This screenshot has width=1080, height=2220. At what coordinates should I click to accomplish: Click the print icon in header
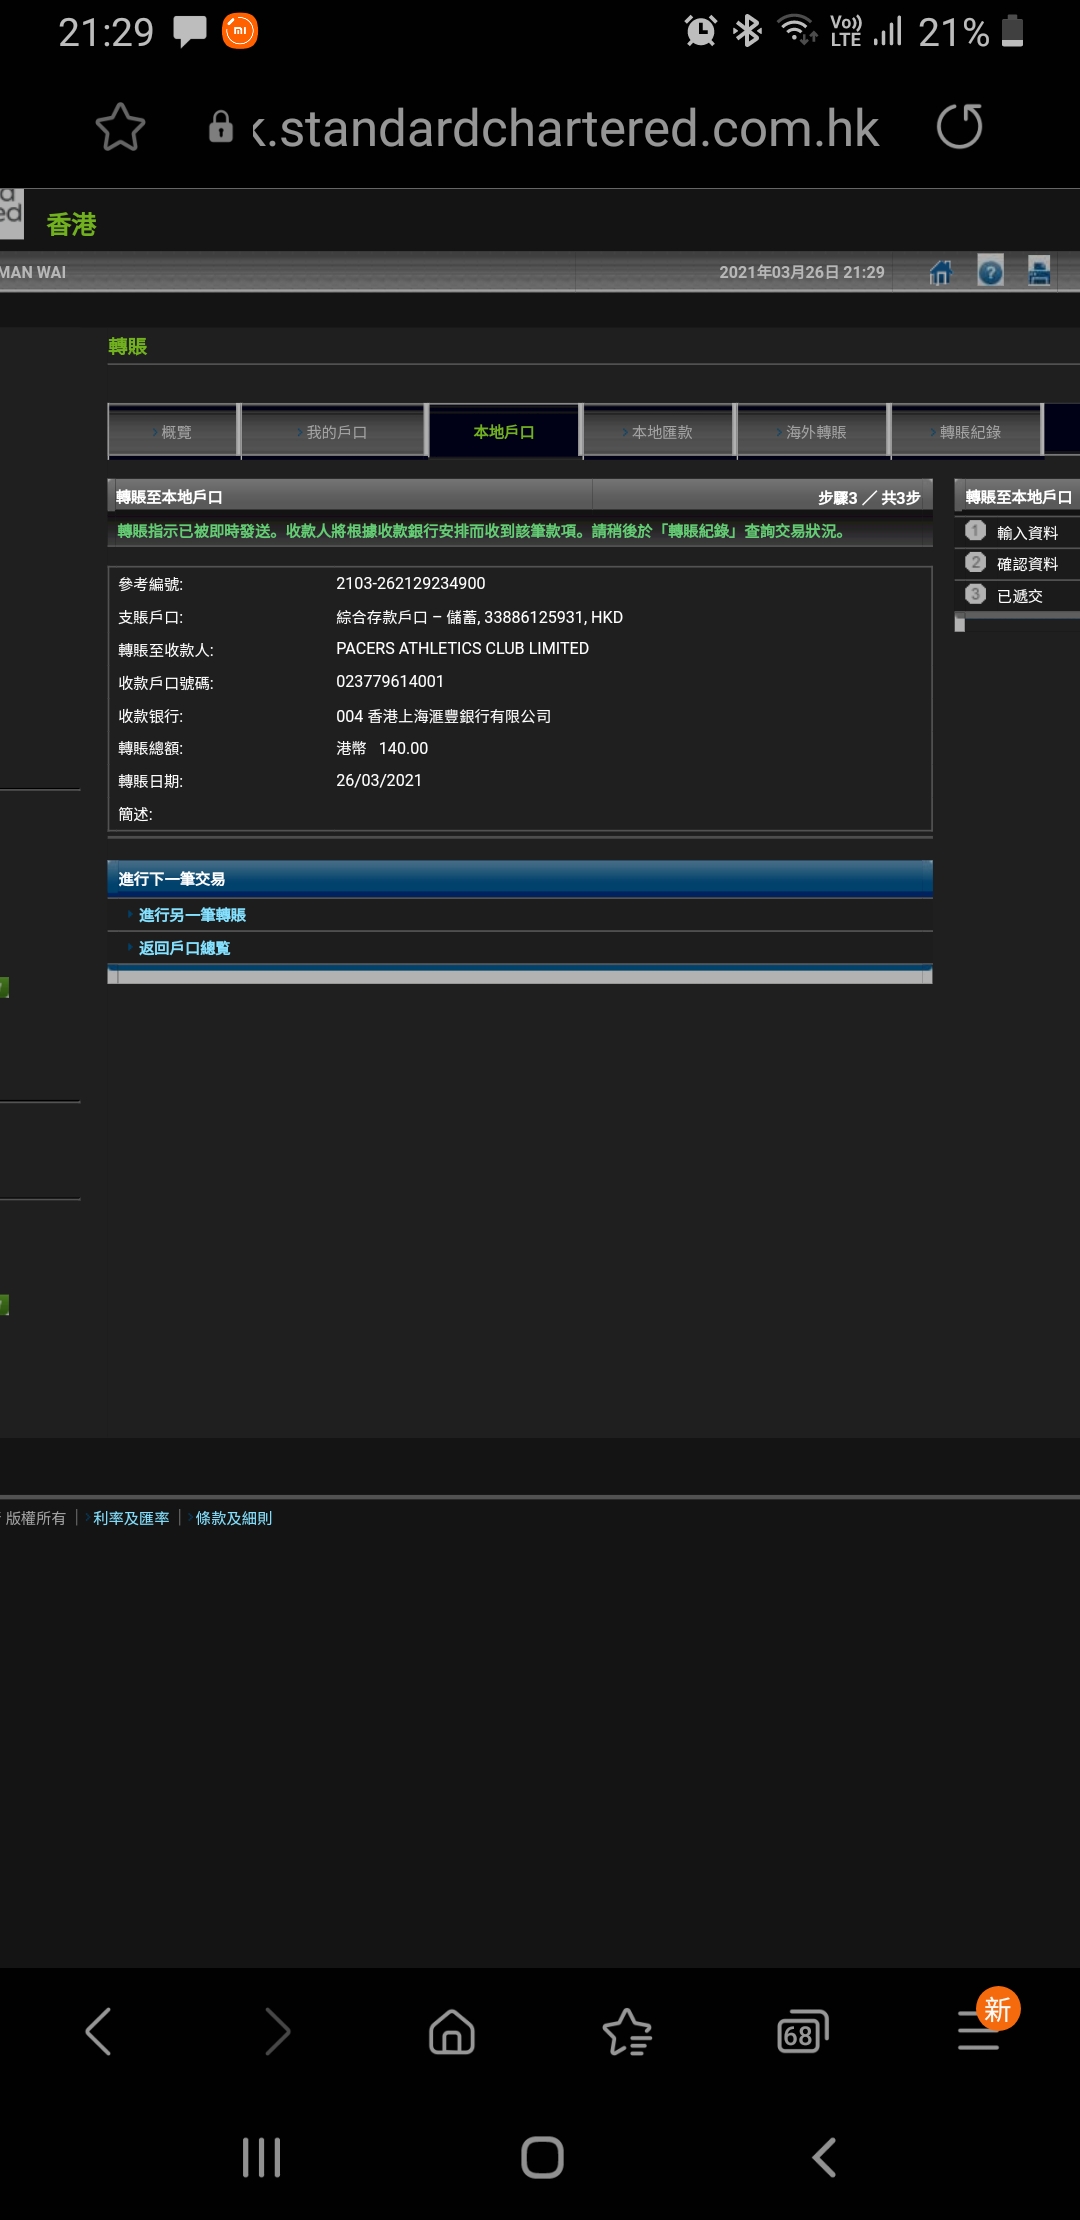(1039, 272)
